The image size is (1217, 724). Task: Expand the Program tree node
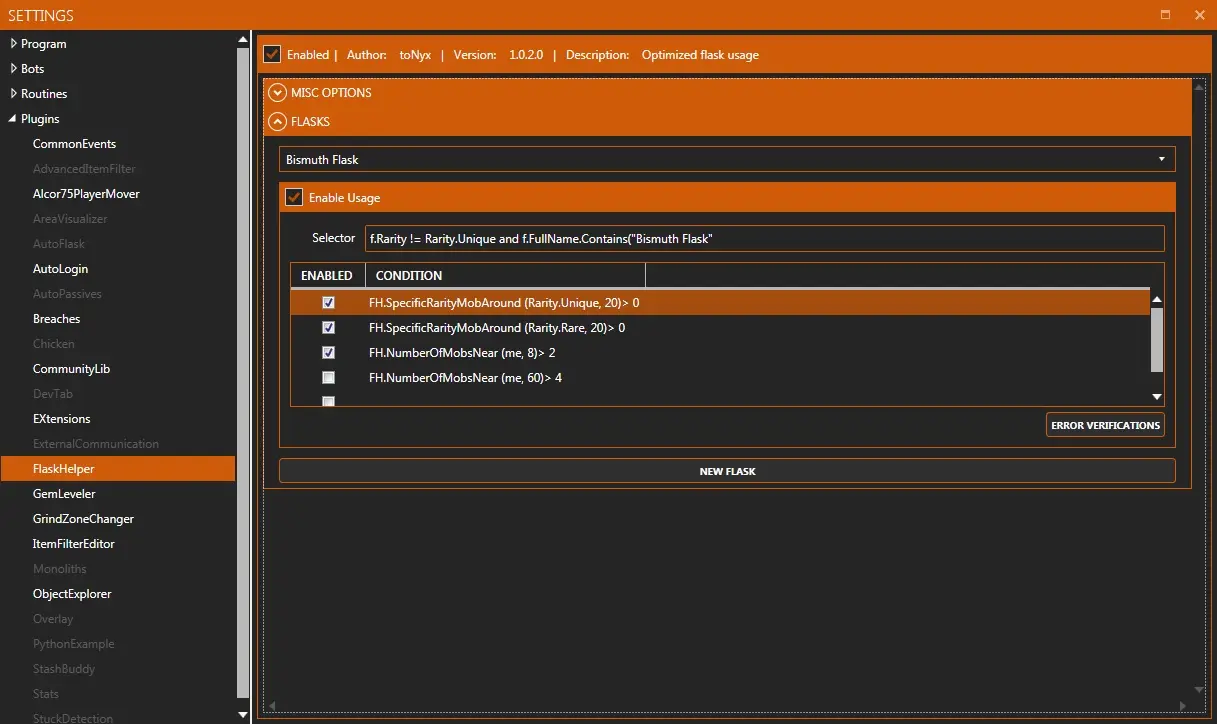14,44
